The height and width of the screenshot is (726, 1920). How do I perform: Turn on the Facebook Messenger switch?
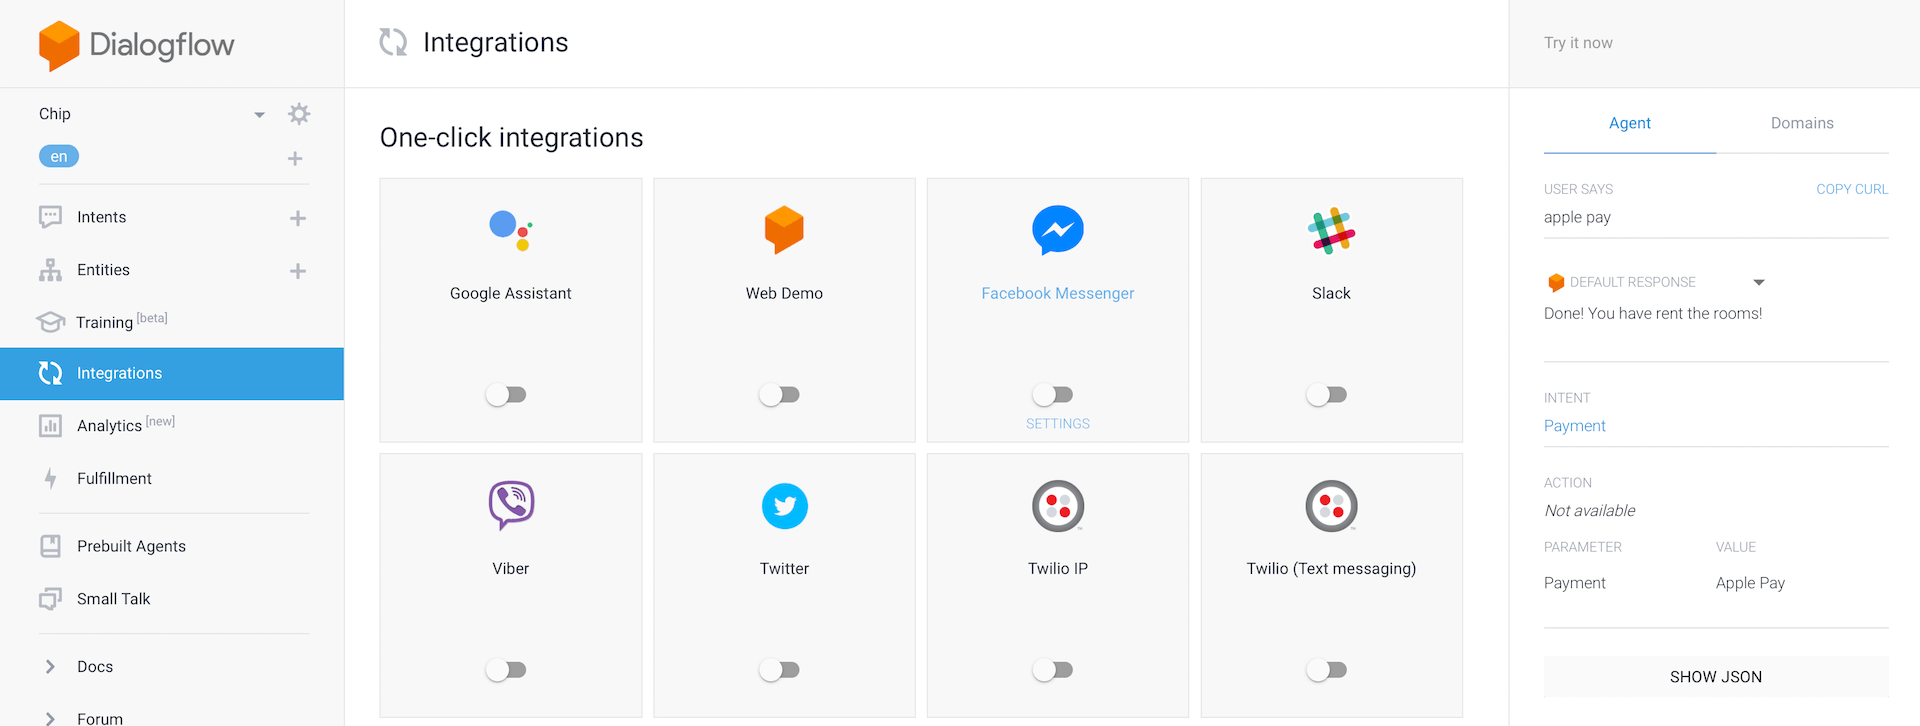pyautogui.click(x=1053, y=395)
